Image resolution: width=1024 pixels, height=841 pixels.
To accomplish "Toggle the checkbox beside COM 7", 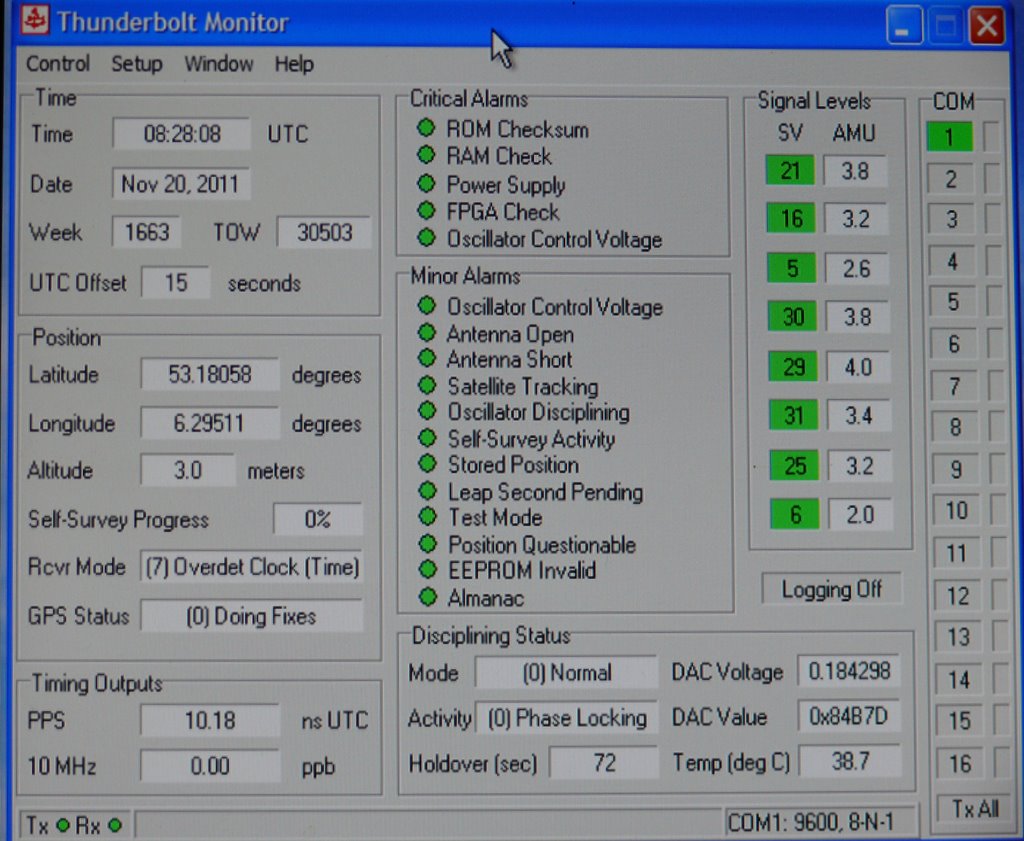I will [997, 386].
